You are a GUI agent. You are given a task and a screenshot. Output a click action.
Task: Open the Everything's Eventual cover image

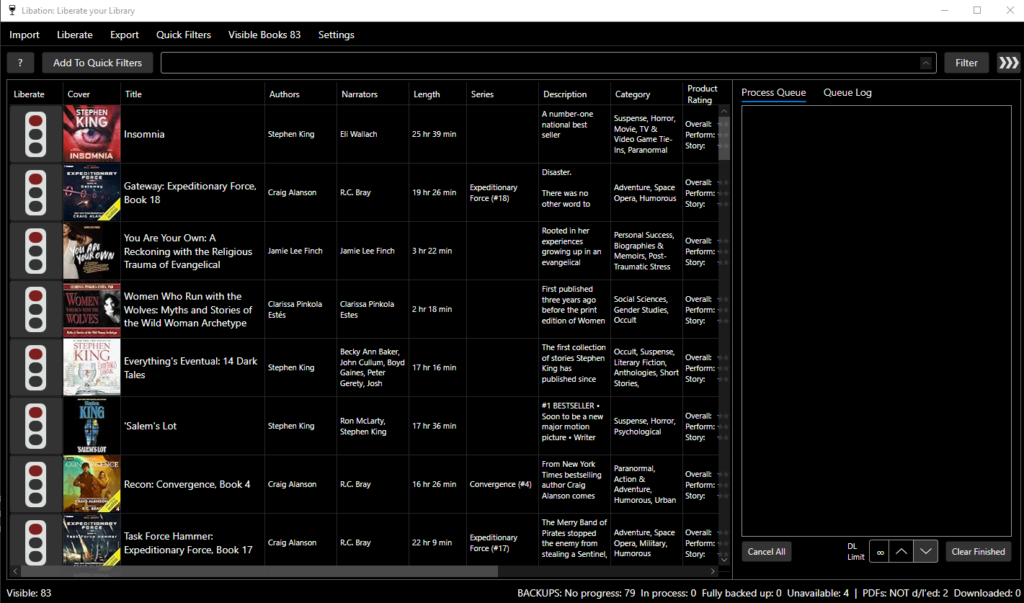click(92, 368)
